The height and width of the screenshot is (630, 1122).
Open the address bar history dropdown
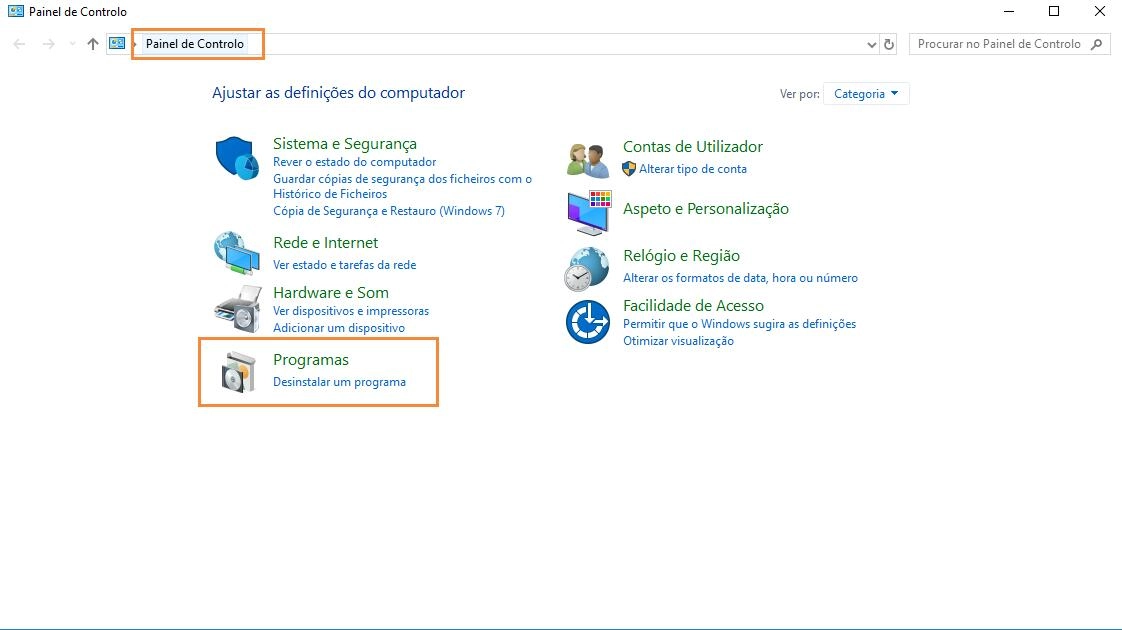tap(871, 44)
